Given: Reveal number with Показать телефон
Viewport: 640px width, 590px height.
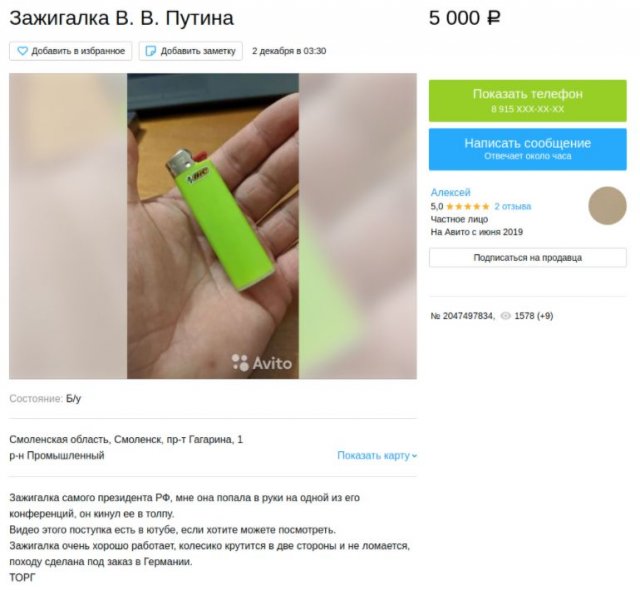Looking at the screenshot, I should click(x=527, y=100).
